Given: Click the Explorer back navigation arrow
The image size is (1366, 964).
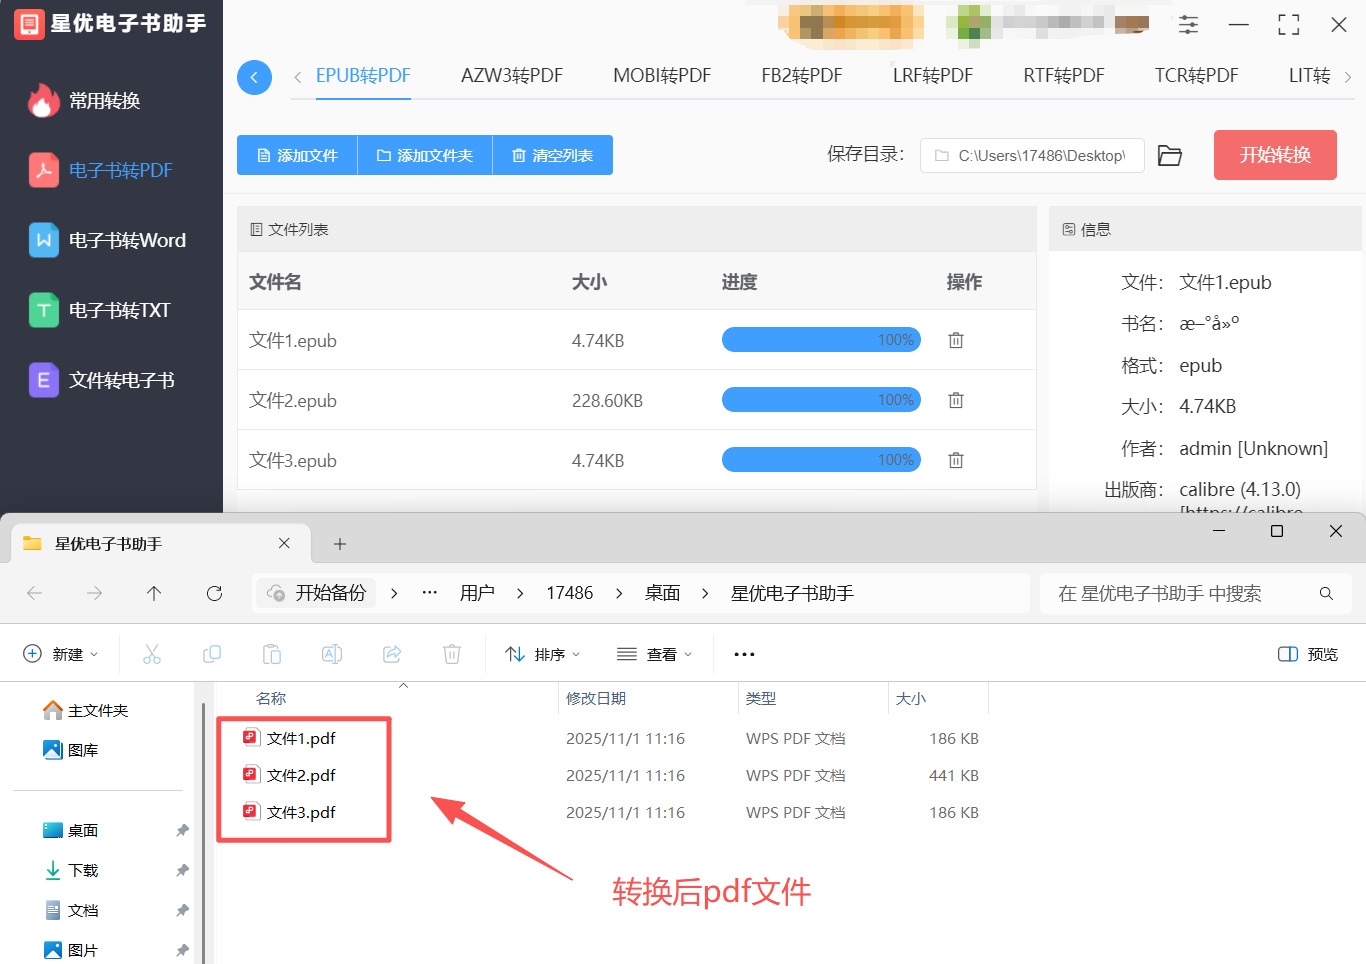Looking at the screenshot, I should (x=34, y=593).
